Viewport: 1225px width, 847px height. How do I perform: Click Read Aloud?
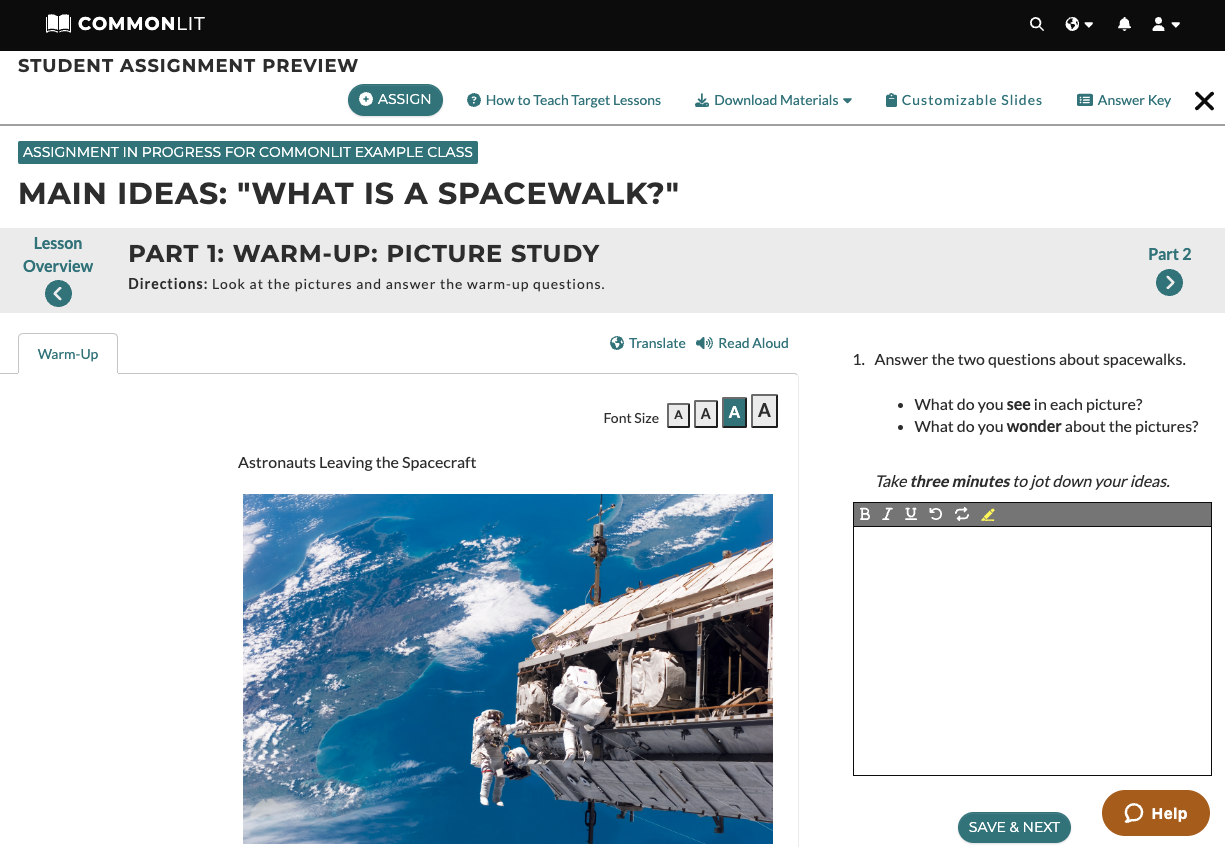tap(742, 343)
